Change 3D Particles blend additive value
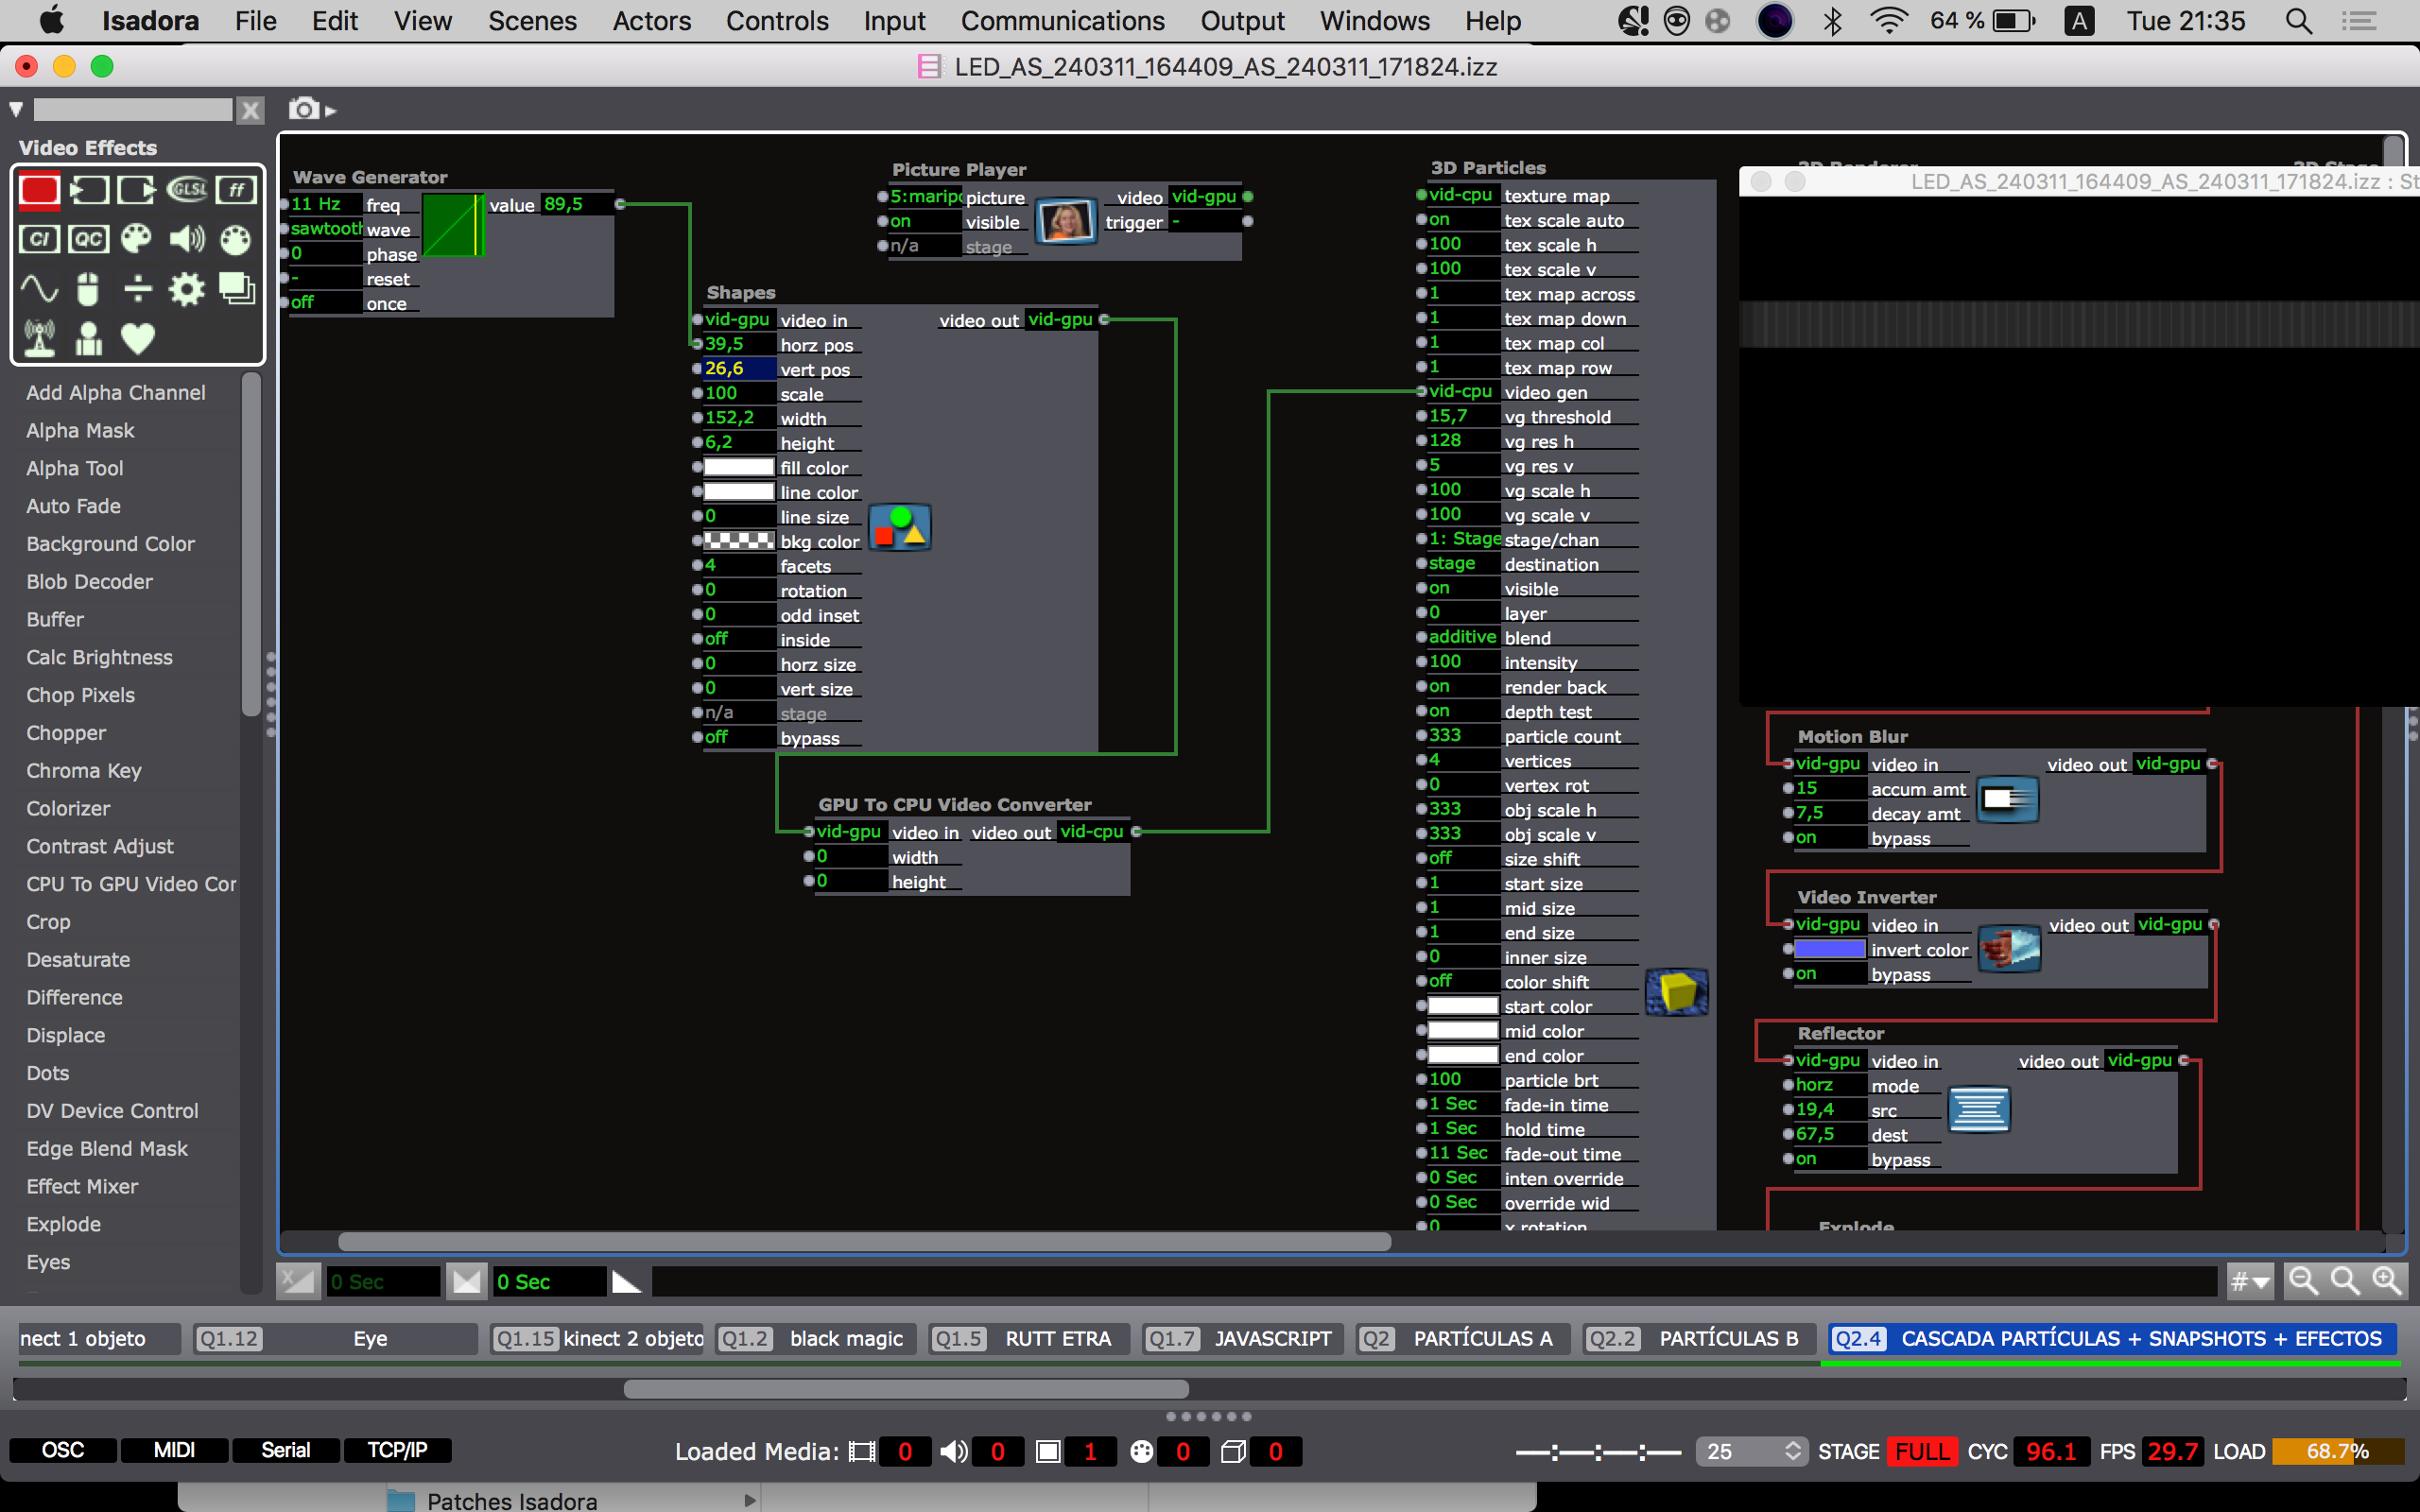This screenshot has height=1512, width=2420. point(1463,637)
